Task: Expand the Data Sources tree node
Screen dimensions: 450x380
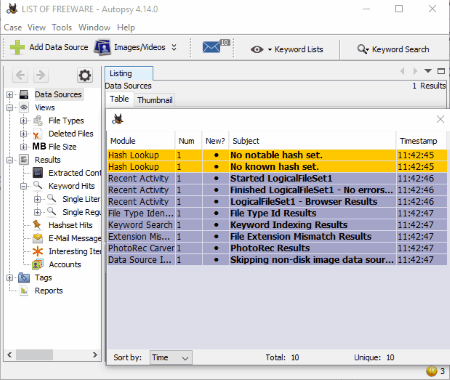Action: coord(10,95)
